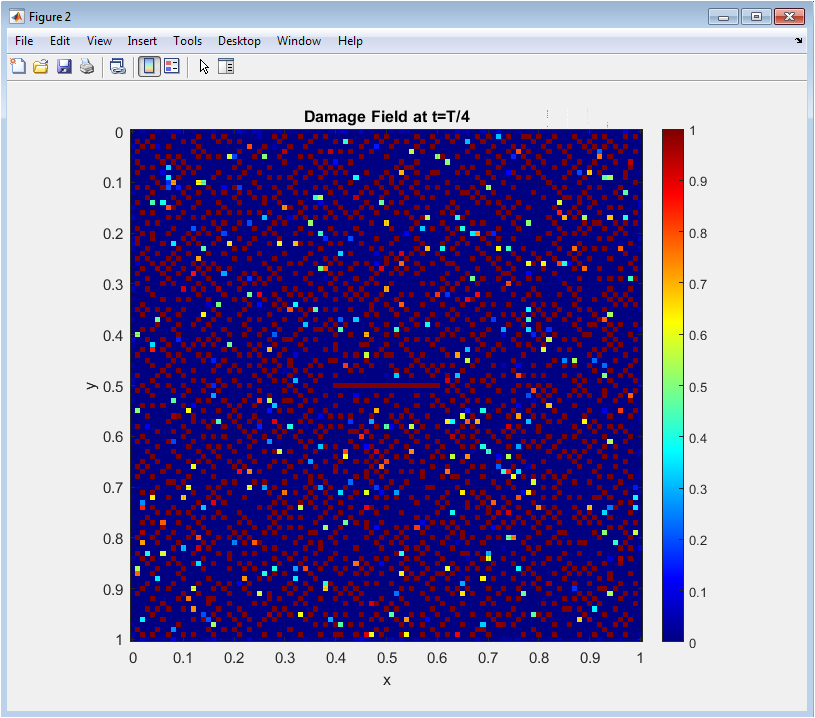Click the New Figure toolbar icon
The width and height of the screenshot is (815, 718).
point(17,67)
